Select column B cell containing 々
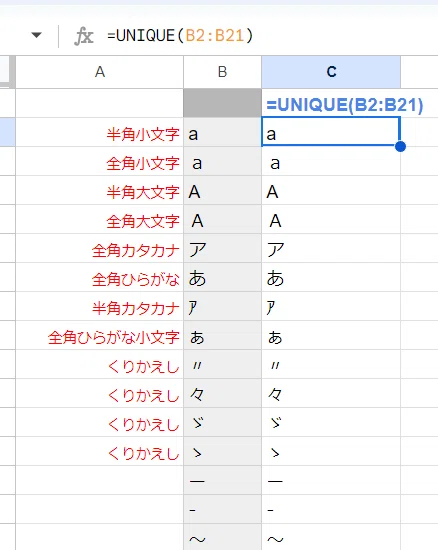Screen dimensions: 438x550 tap(222, 393)
